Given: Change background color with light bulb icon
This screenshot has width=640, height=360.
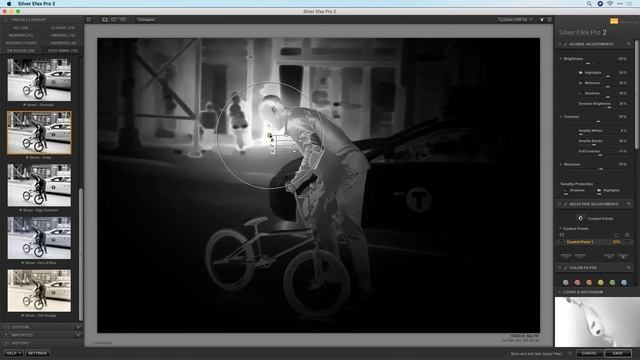Looking at the screenshot, I should [542, 20].
